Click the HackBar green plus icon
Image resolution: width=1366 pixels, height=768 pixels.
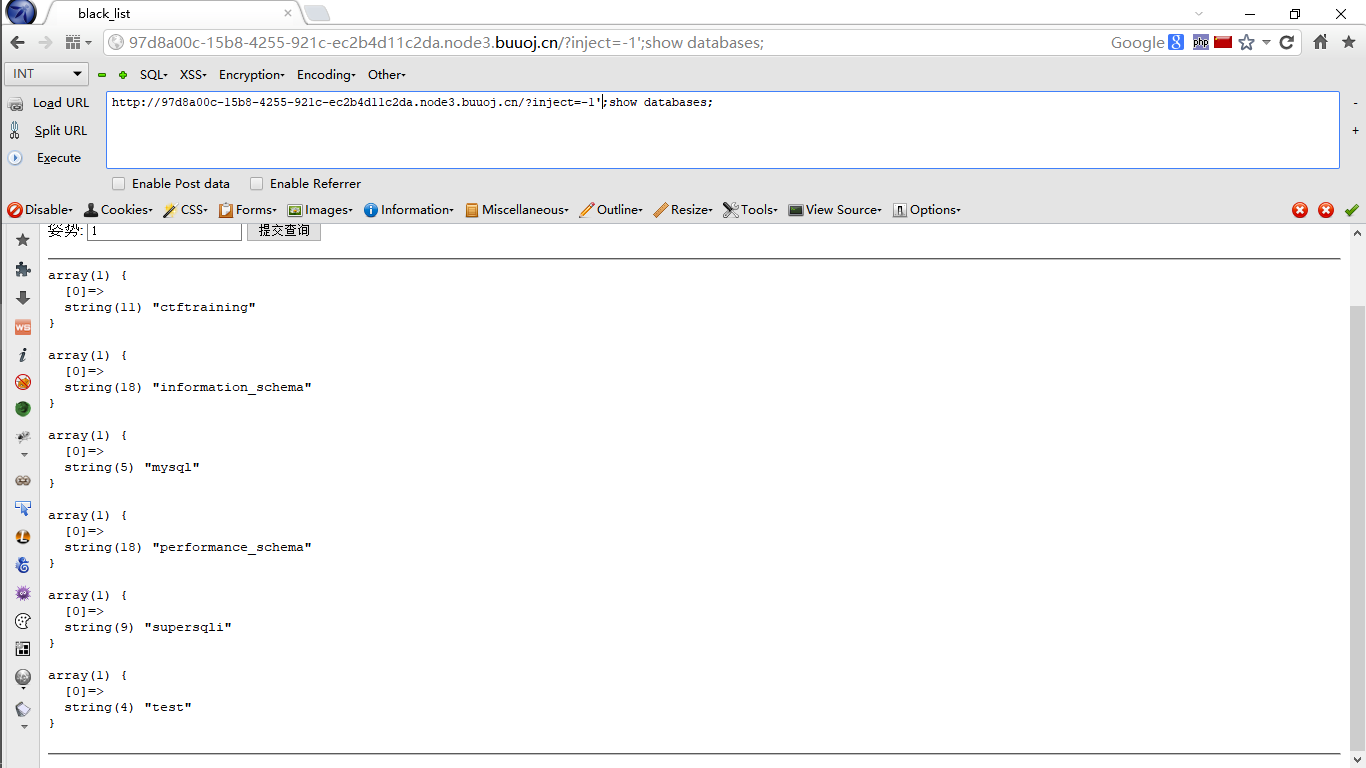[x=123, y=75]
